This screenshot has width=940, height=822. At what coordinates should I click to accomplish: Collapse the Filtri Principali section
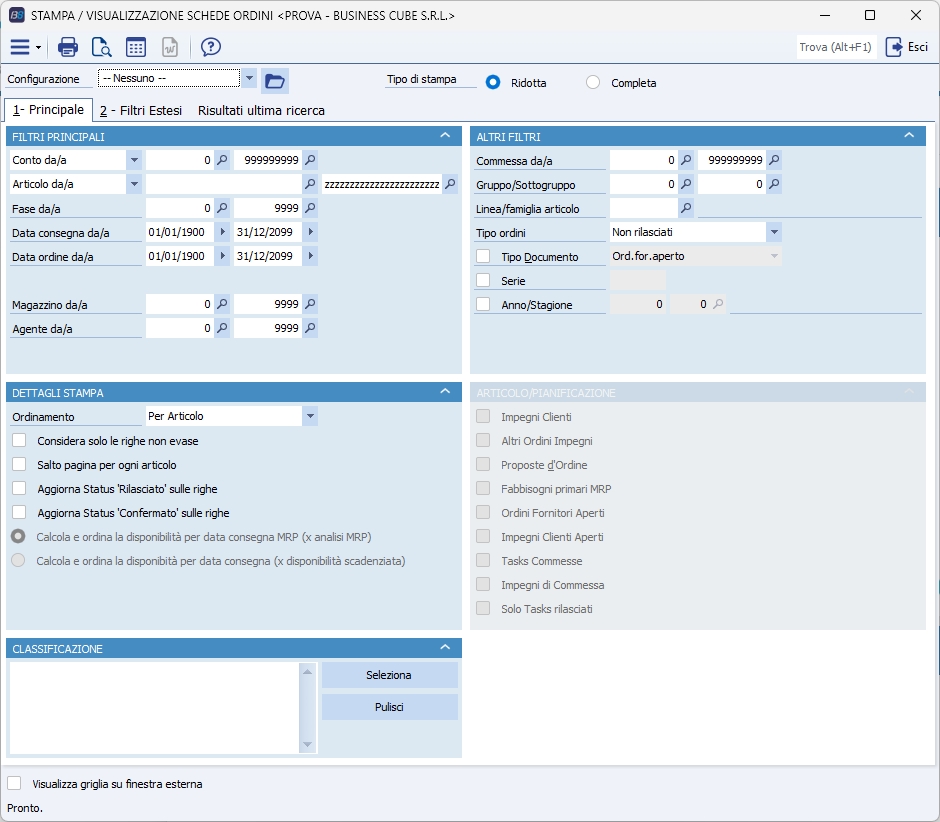tap(444, 136)
